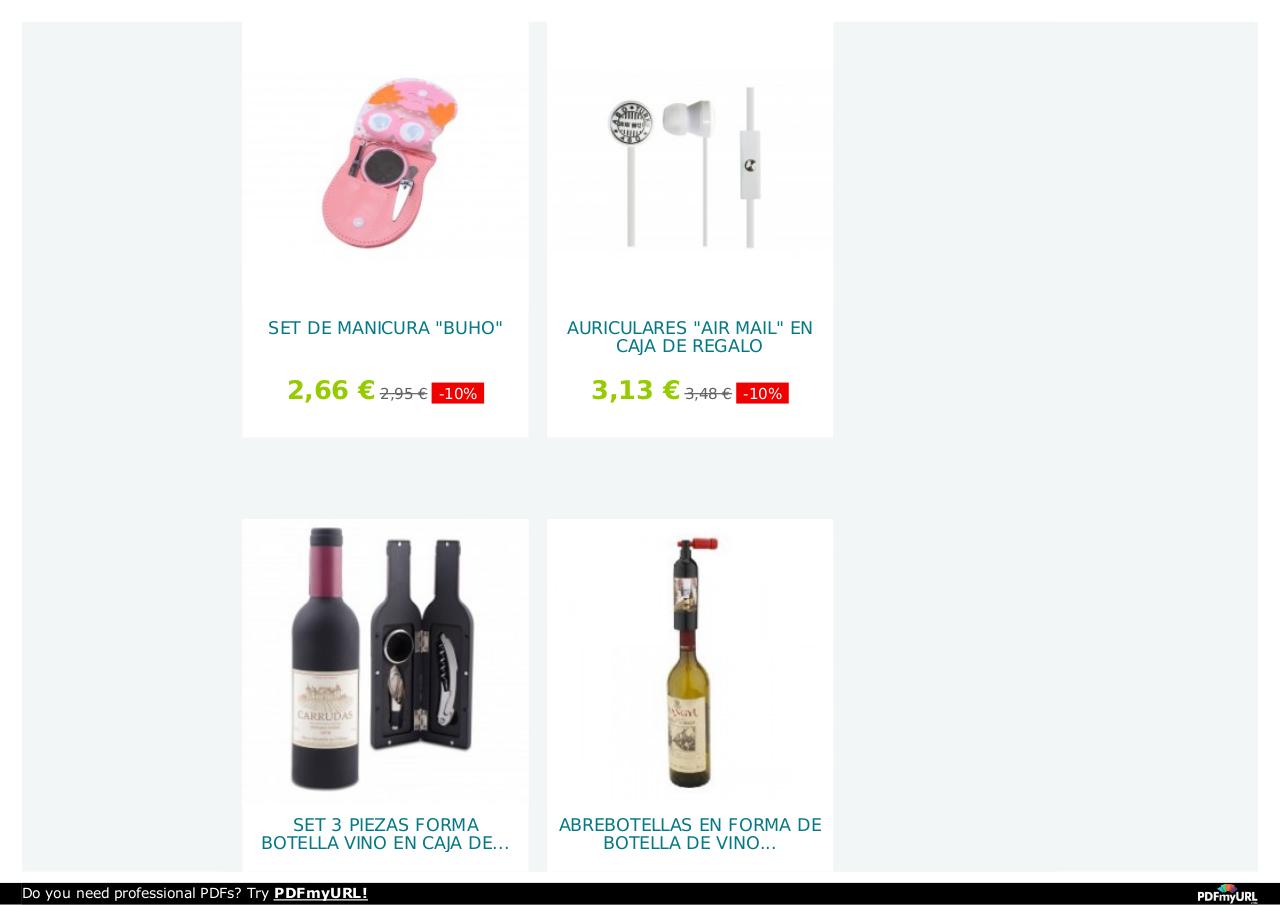This screenshot has width=1280, height=905.
Task: Click the SET DE MANICURA "BUHO" title
Action: 385,328
